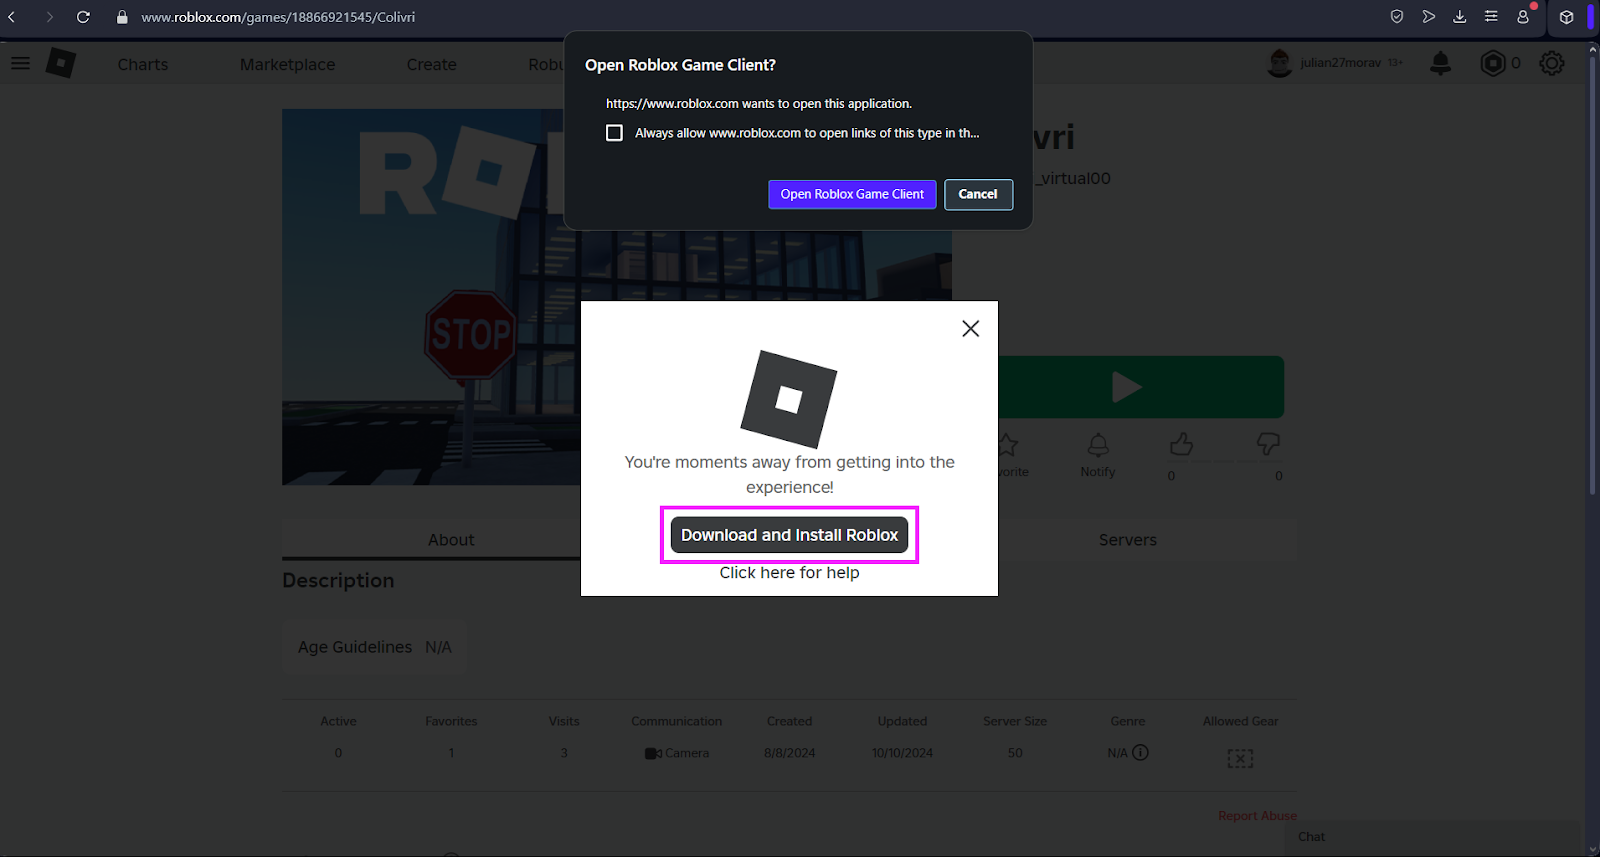
Task: Click the padlock site info icon
Action: click(122, 17)
